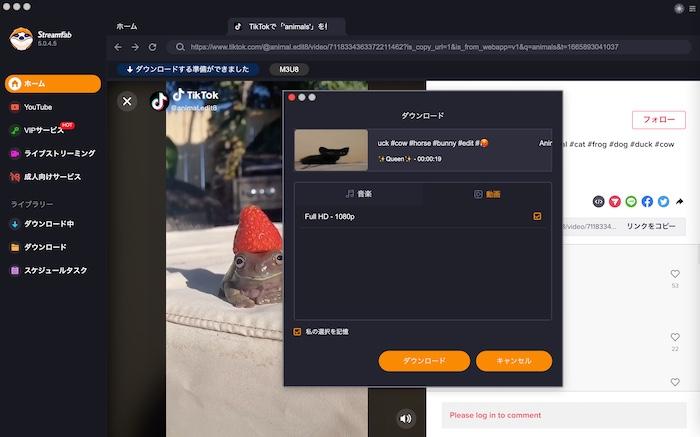Go back with the browser back arrow
This screenshot has height=437, width=700.
coord(118,47)
